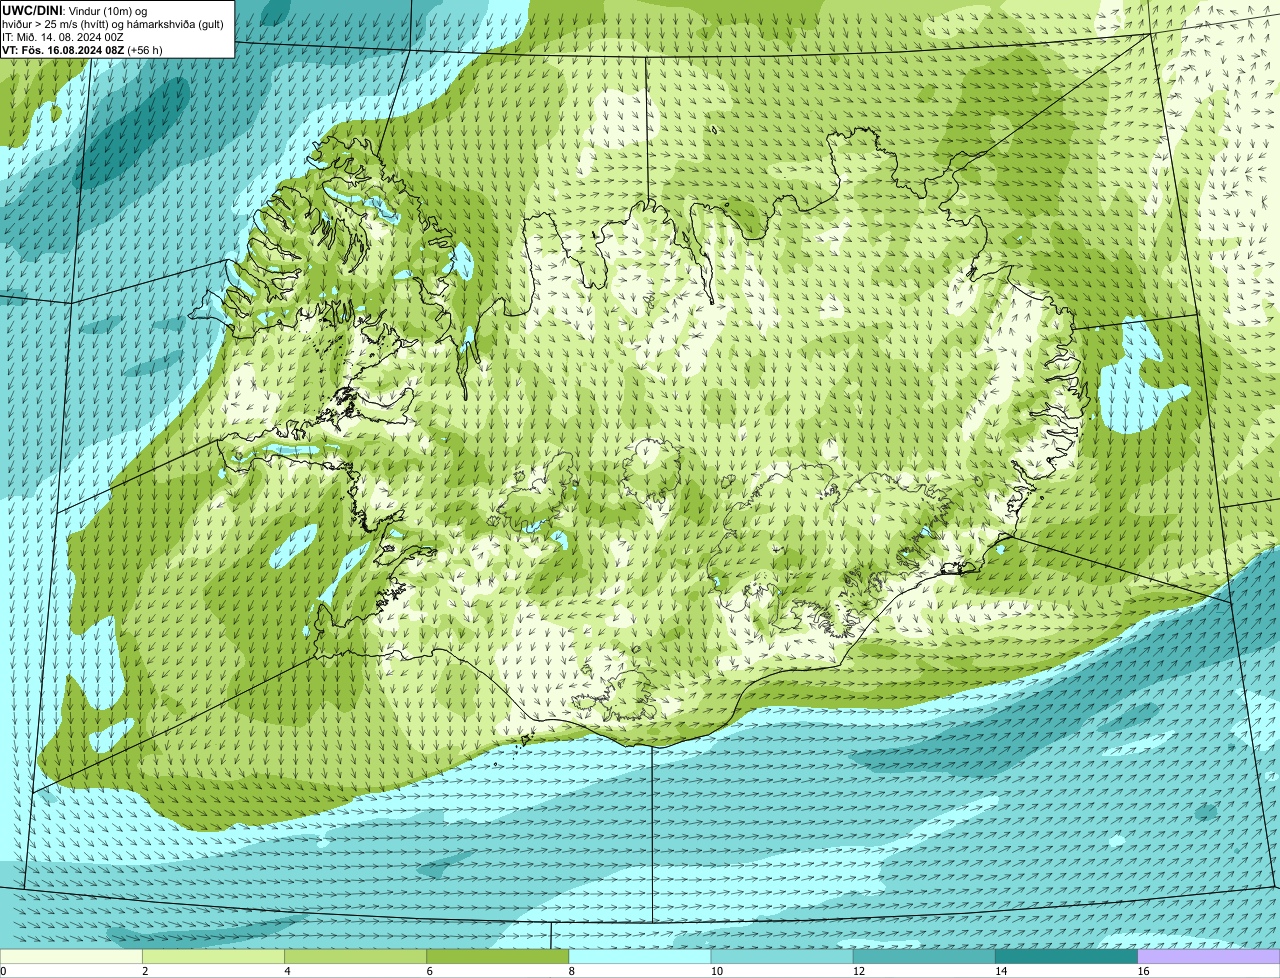Click the teal 12–14 legend swatch

(924, 957)
